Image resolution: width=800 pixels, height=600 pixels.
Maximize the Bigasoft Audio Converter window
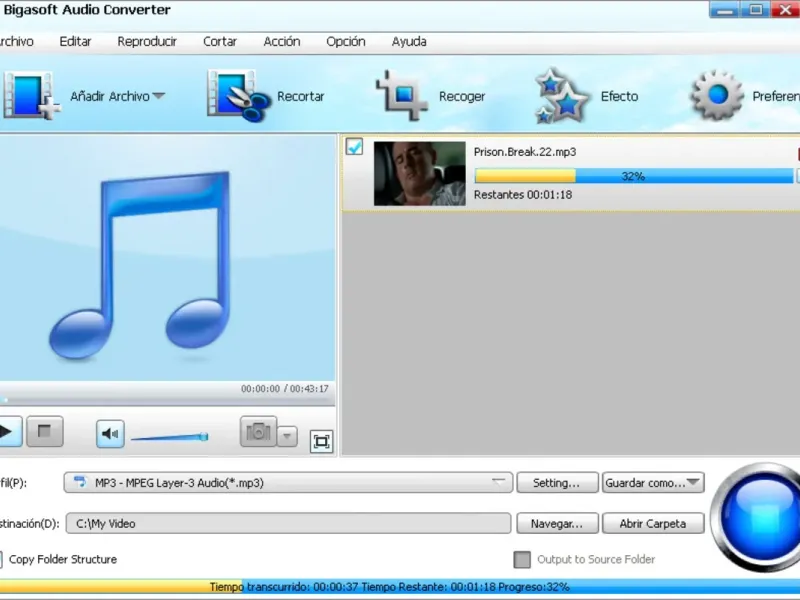click(756, 10)
